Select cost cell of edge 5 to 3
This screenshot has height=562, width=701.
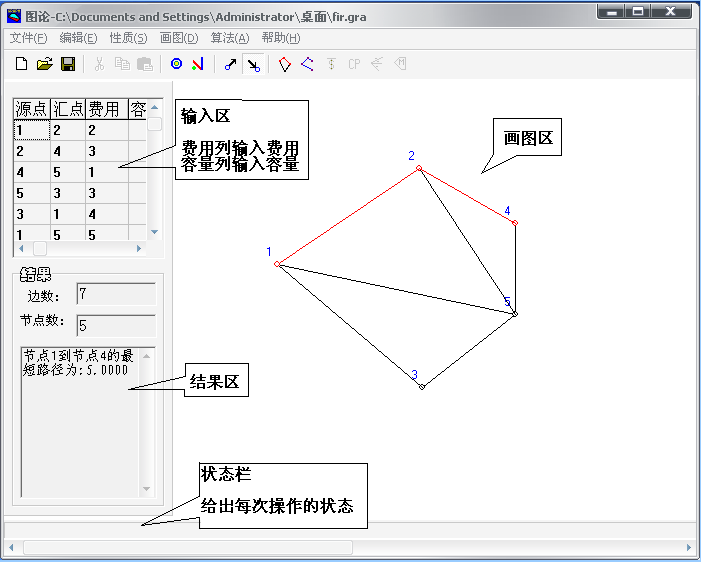click(107, 193)
